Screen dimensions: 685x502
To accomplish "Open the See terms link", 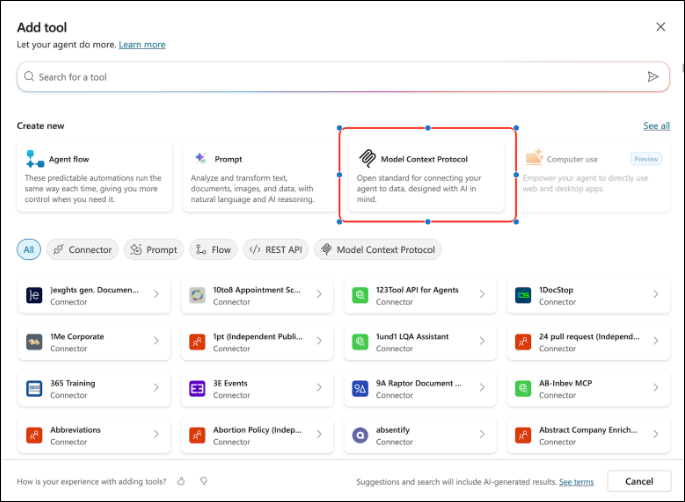I will (576, 481).
